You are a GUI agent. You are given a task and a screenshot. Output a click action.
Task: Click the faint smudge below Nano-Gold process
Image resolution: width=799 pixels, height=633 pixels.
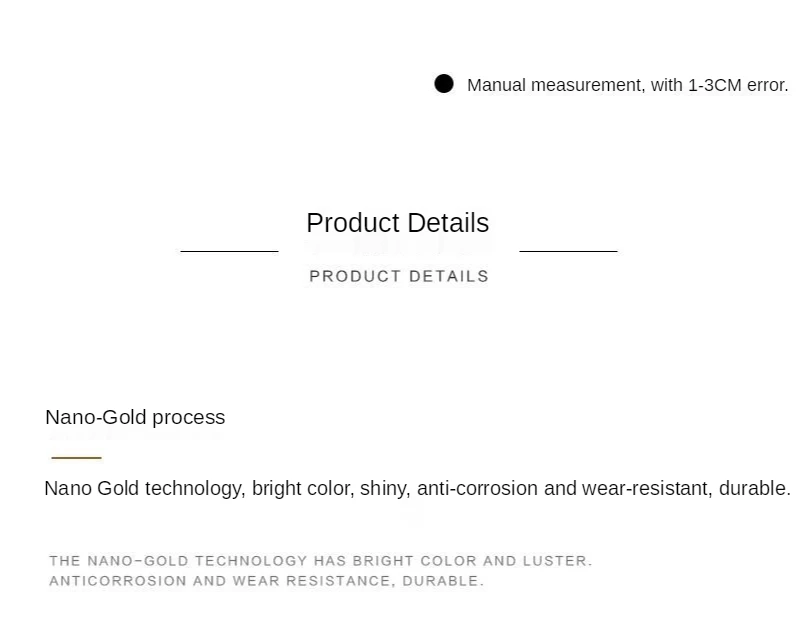click(x=133, y=437)
